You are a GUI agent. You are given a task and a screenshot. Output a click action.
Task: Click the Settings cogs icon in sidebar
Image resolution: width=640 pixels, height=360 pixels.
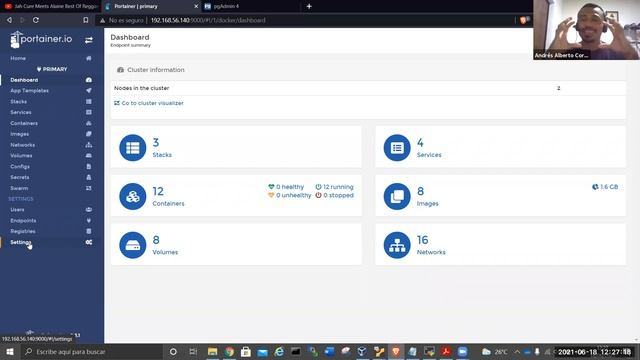(x=89, y=242)
